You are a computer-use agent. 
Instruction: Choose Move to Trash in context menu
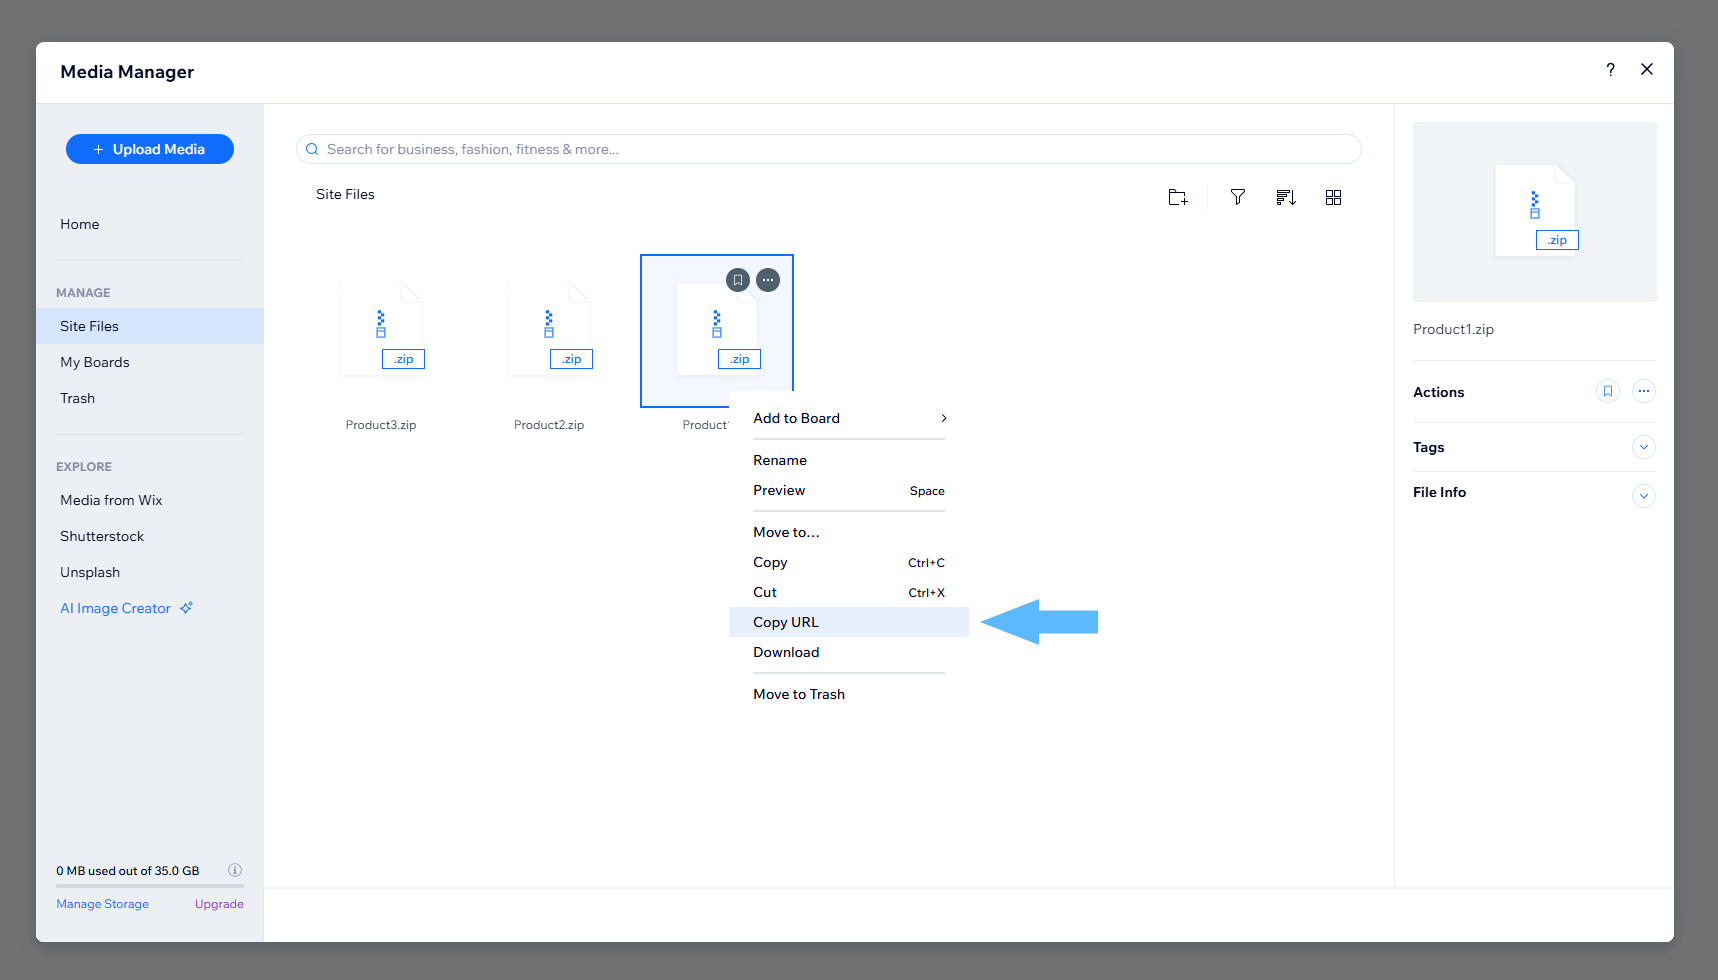click(849, 694)
